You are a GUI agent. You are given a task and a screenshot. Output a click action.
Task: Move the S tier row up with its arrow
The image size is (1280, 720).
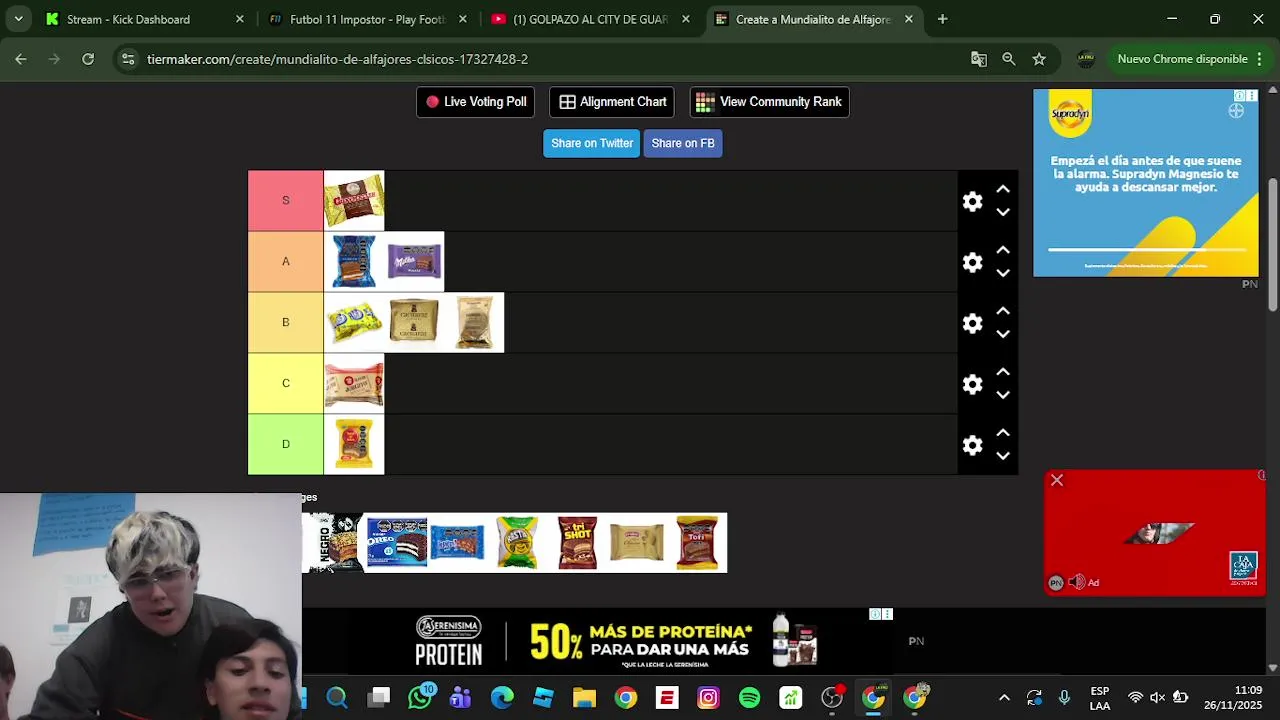tap(1003, 189)
